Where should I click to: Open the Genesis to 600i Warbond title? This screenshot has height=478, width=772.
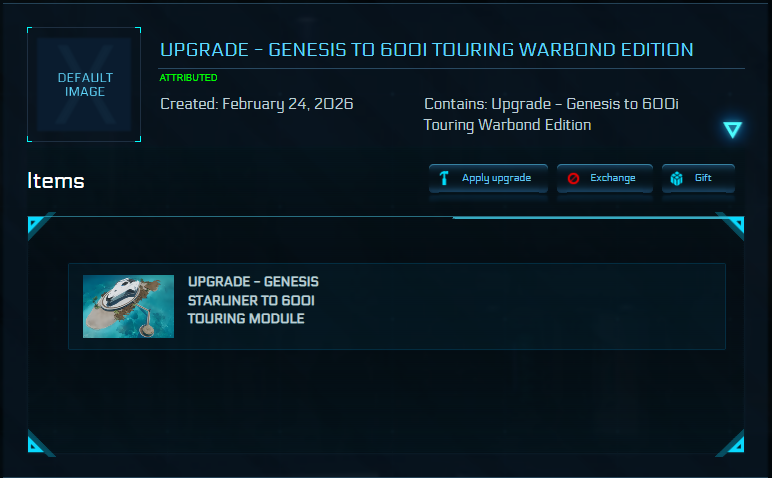pyautogui.click(x=426, y=50)
